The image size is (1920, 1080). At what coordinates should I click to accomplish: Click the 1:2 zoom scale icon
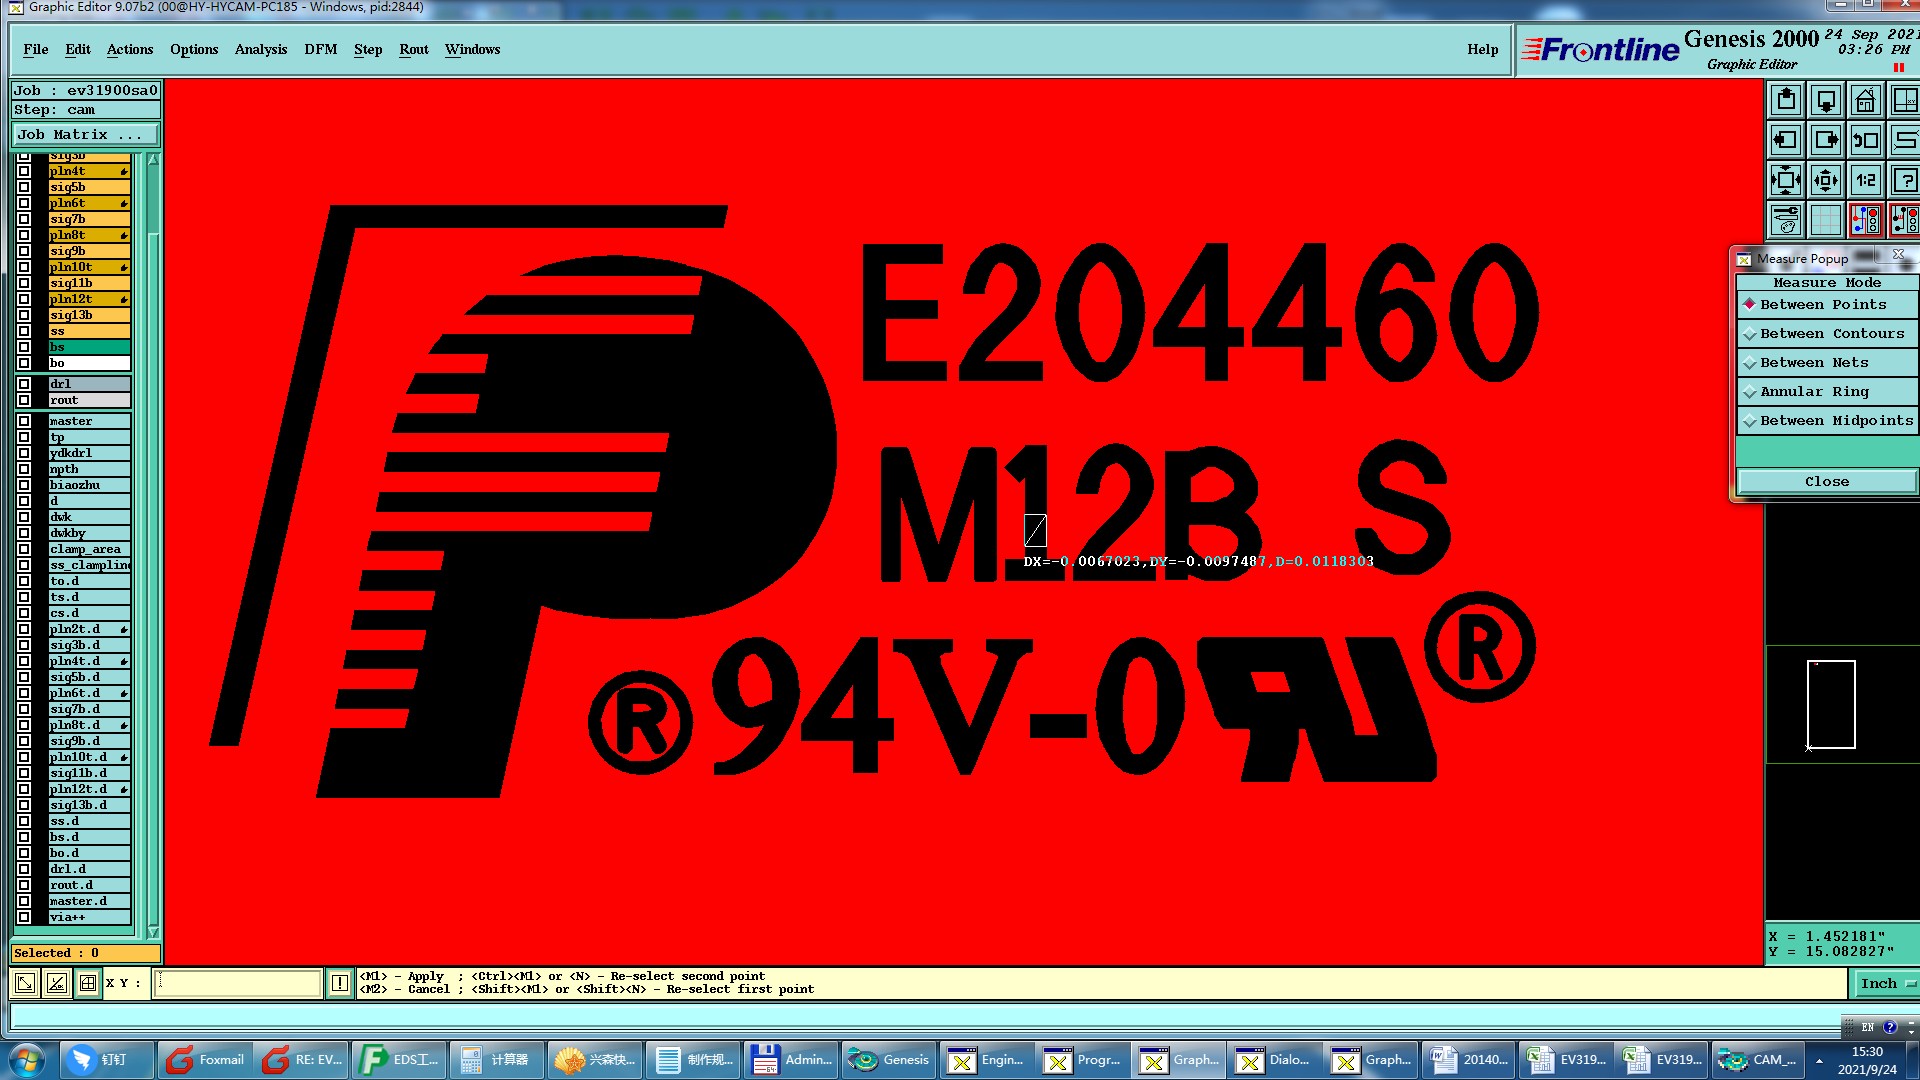coord(1865,181)
